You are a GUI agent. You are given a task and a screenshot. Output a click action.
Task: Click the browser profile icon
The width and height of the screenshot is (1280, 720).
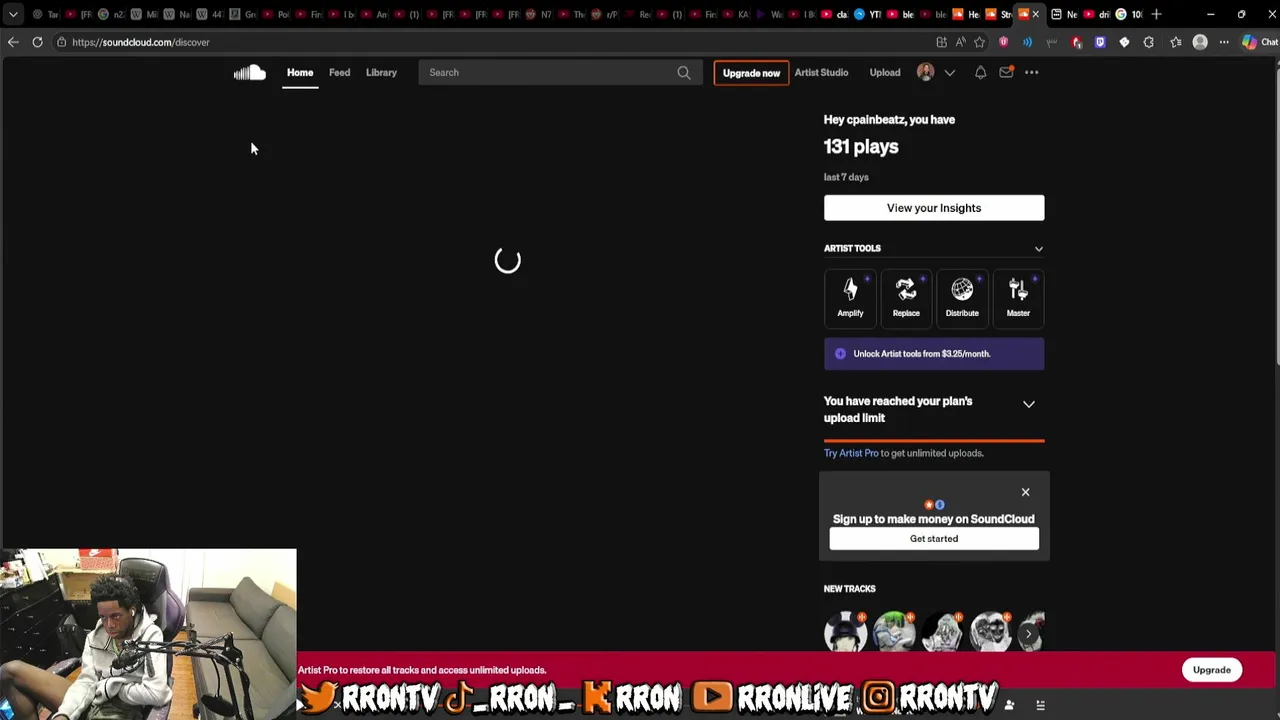coord(1200,42)
